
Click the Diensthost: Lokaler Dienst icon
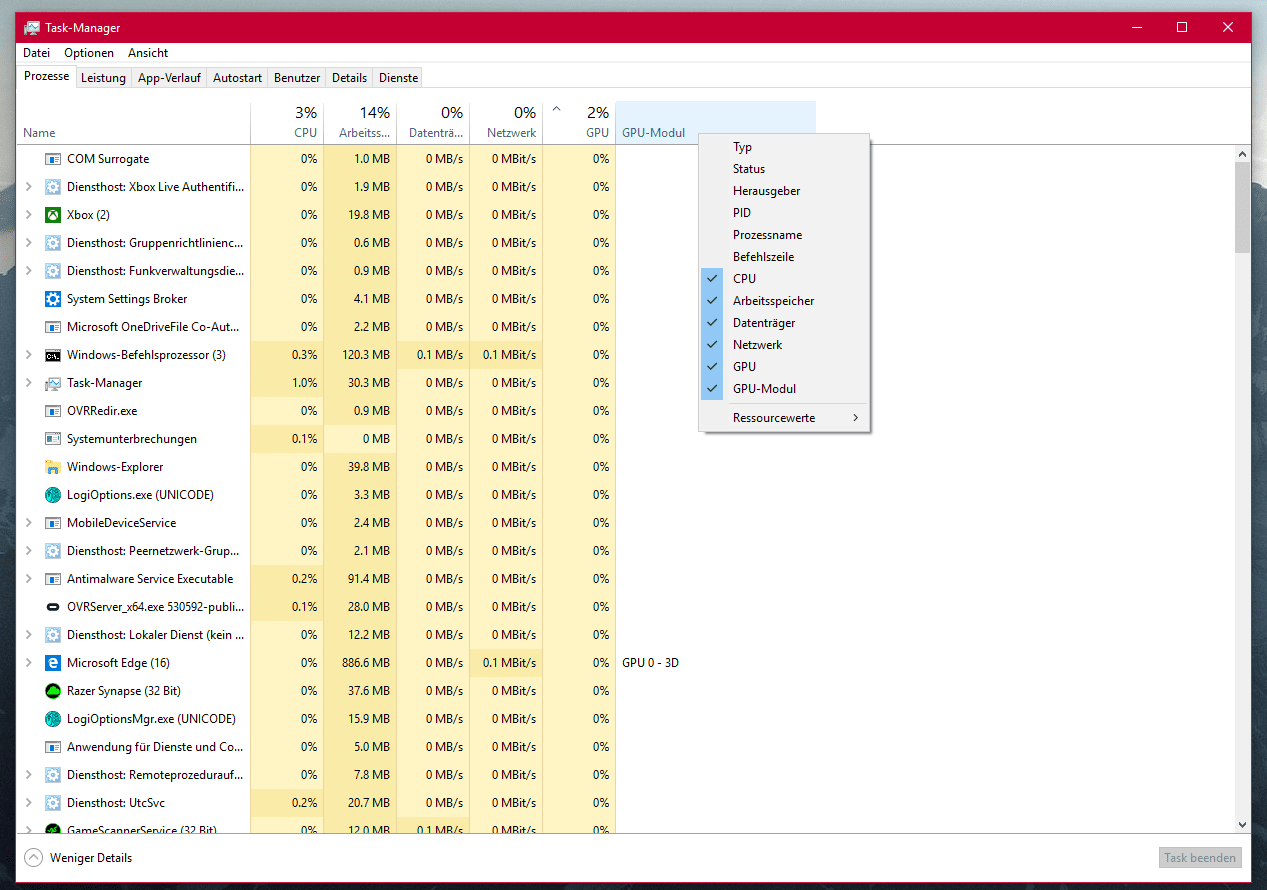pyautogui.click(x=53, y=635)
